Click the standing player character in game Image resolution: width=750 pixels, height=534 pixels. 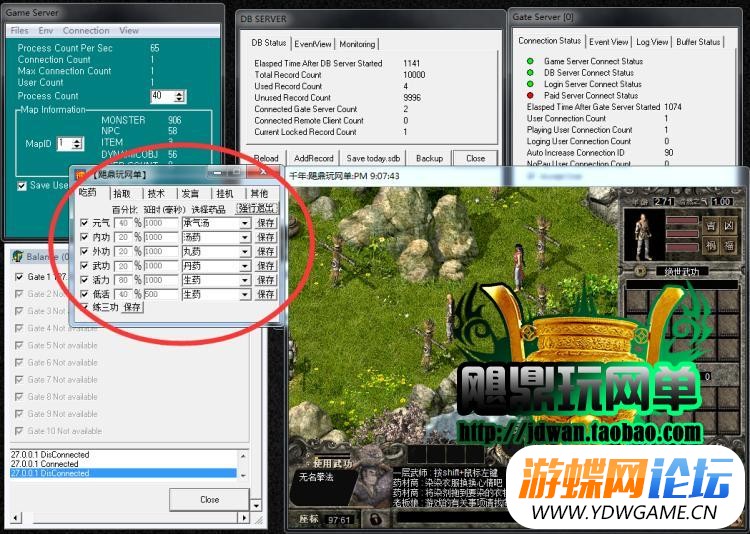pos(518,267)
